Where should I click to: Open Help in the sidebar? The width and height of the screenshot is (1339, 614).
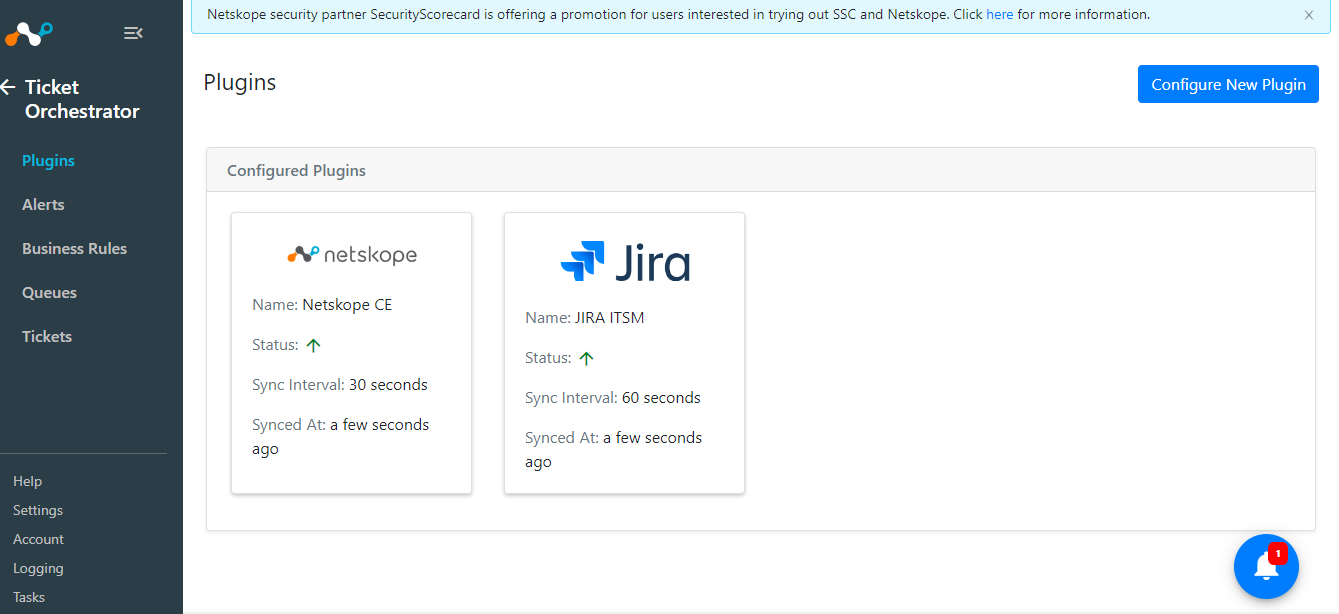[x=27, y=481]
